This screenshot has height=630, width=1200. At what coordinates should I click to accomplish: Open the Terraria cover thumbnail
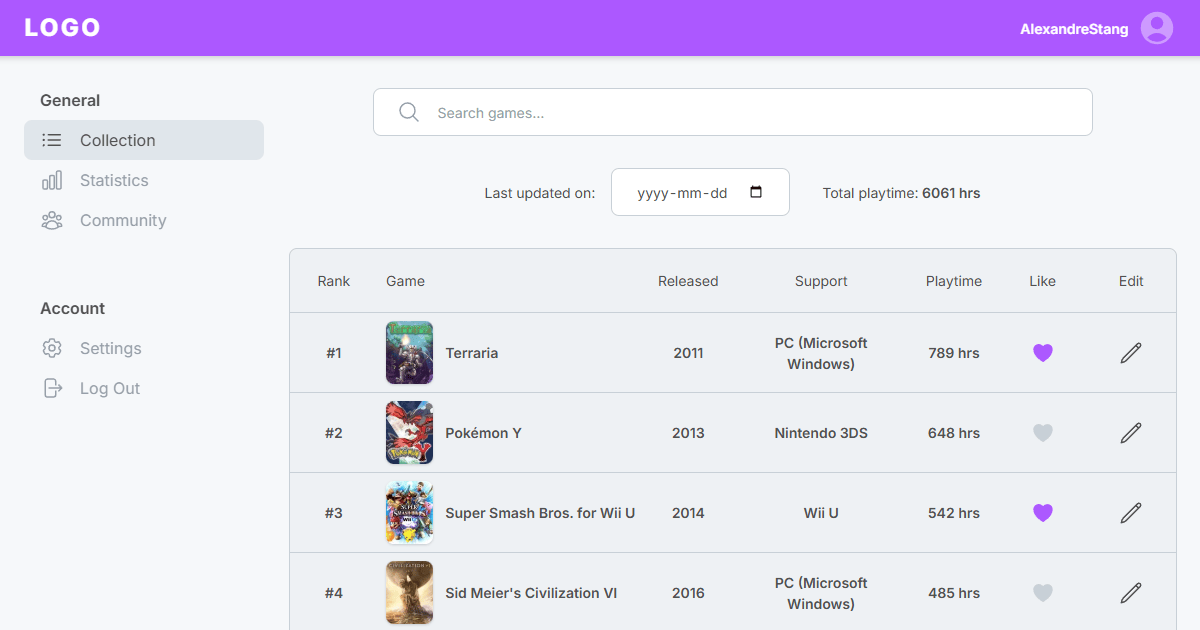(x=410, y=353)
